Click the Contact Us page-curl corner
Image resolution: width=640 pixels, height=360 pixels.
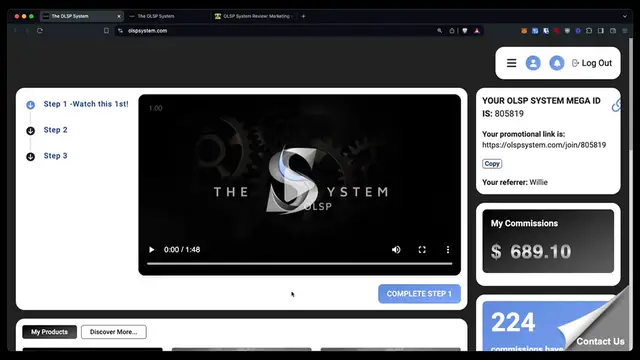coord(600,341)
